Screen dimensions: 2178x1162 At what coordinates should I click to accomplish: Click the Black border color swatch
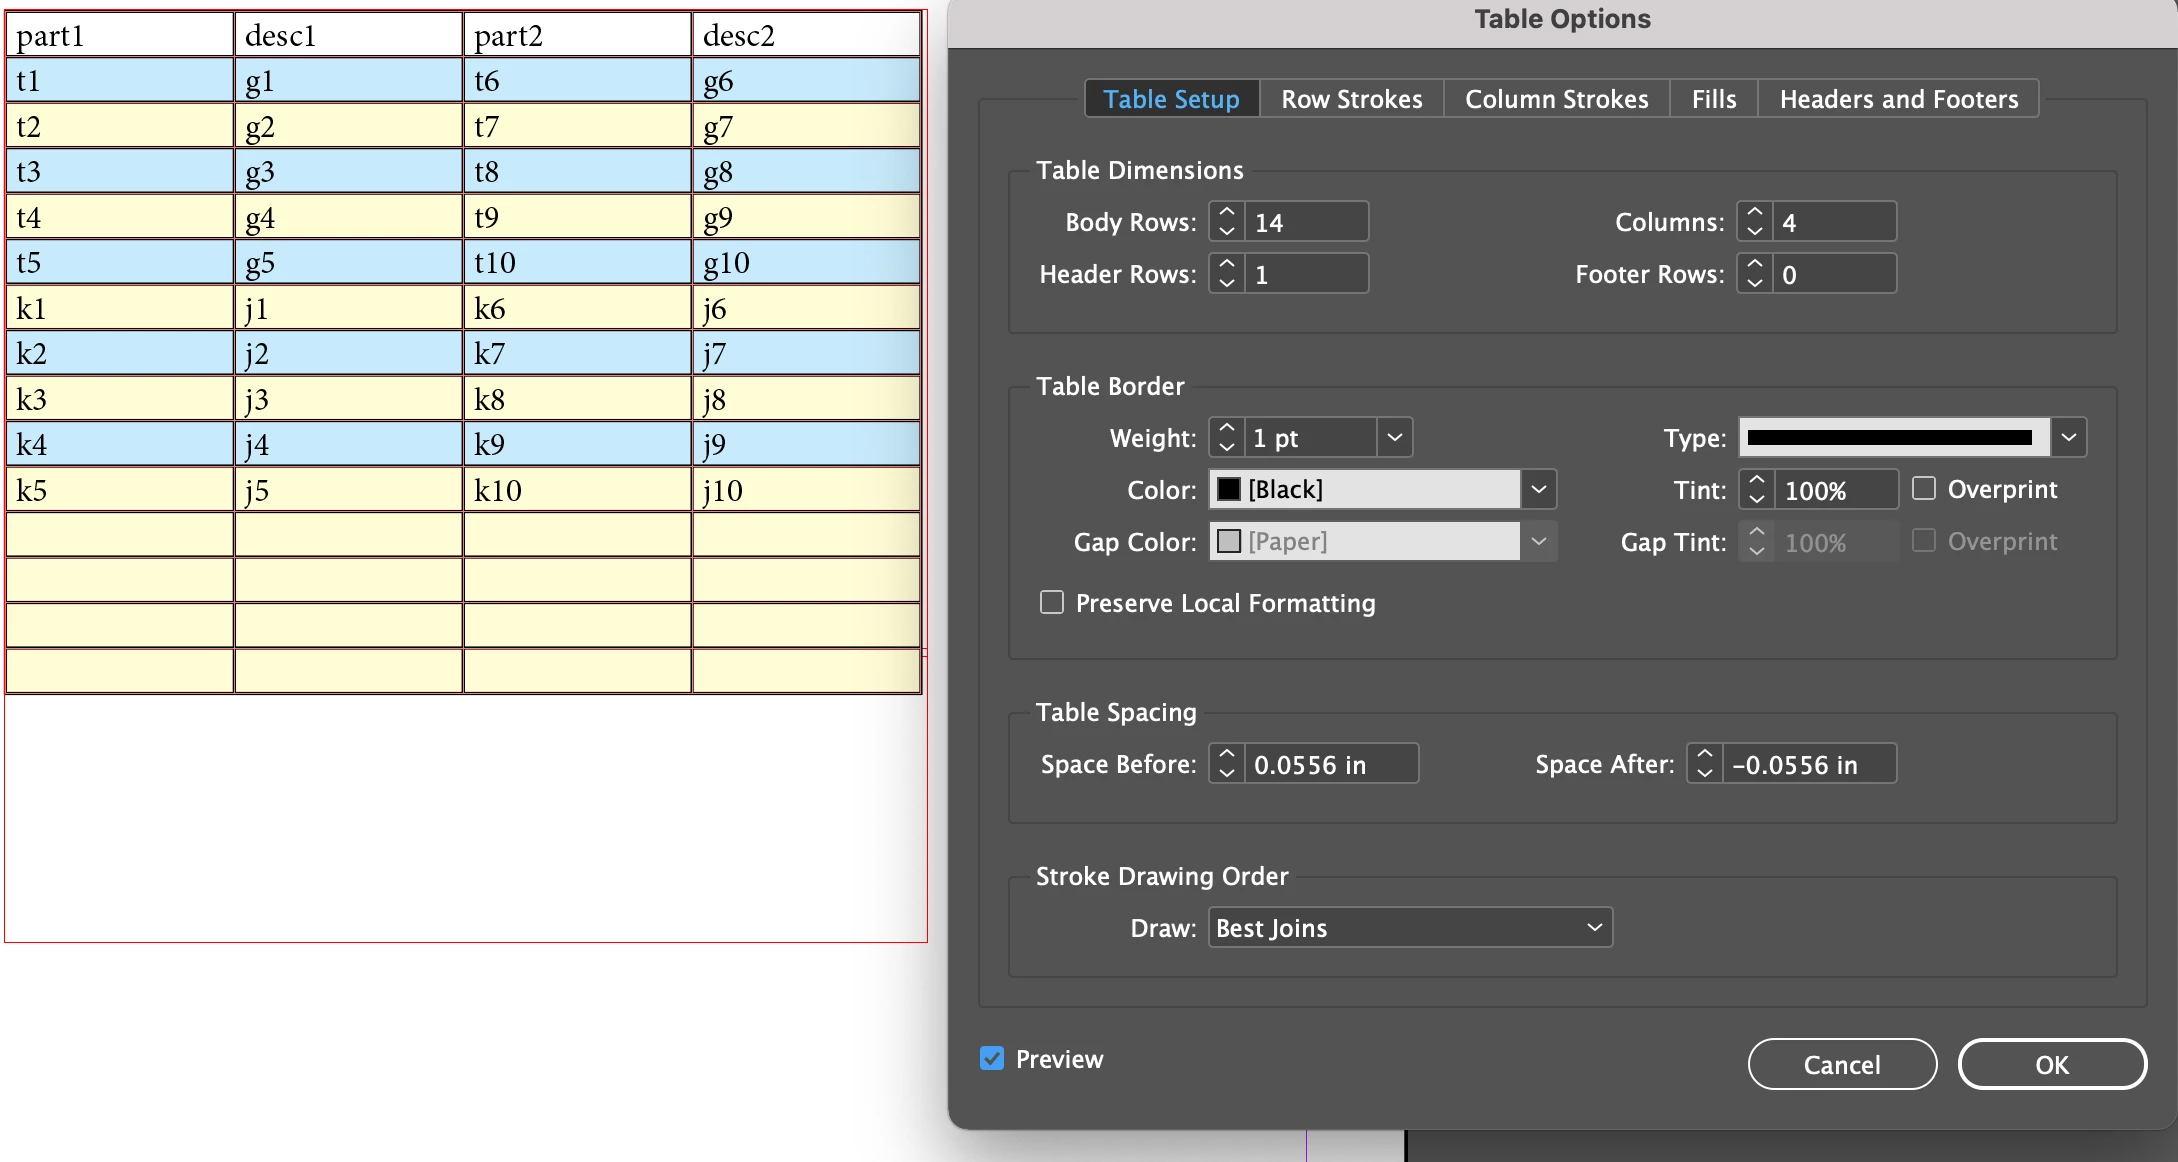click(1229, 490)
